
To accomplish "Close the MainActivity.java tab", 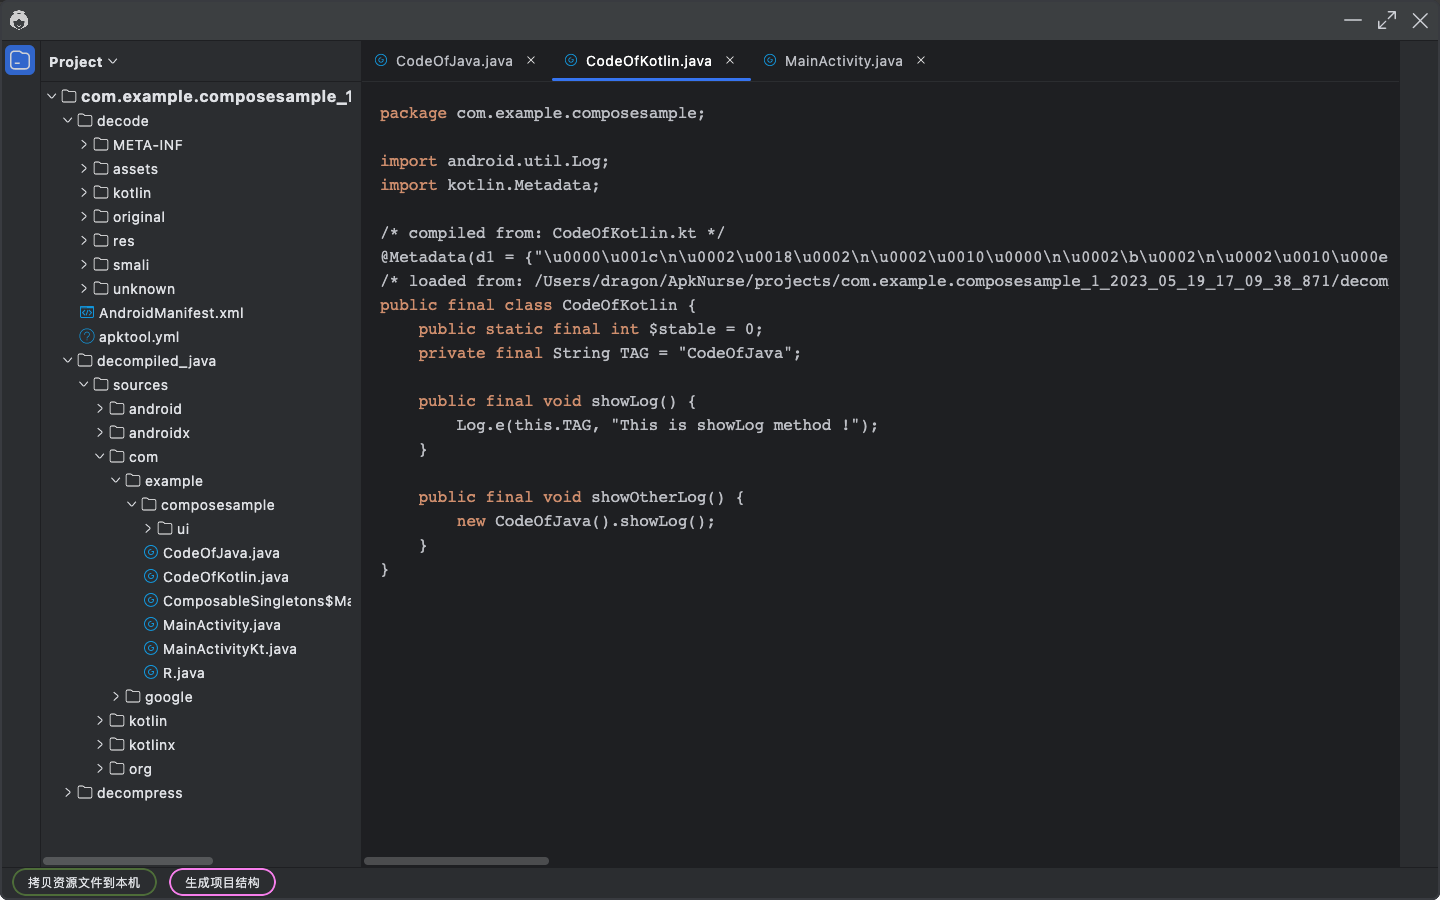I will [x=921, y=60].
